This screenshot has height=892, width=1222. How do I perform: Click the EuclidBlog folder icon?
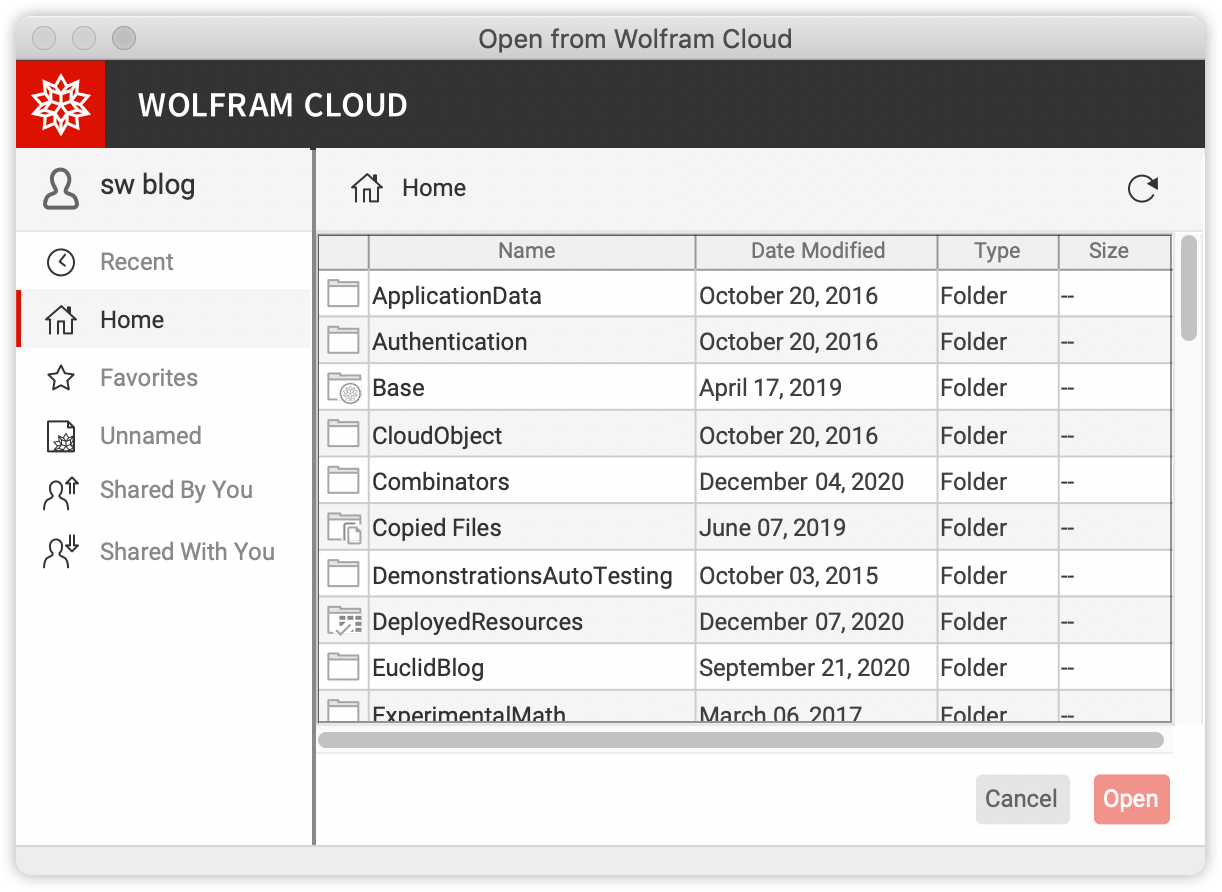coord(343,666)
